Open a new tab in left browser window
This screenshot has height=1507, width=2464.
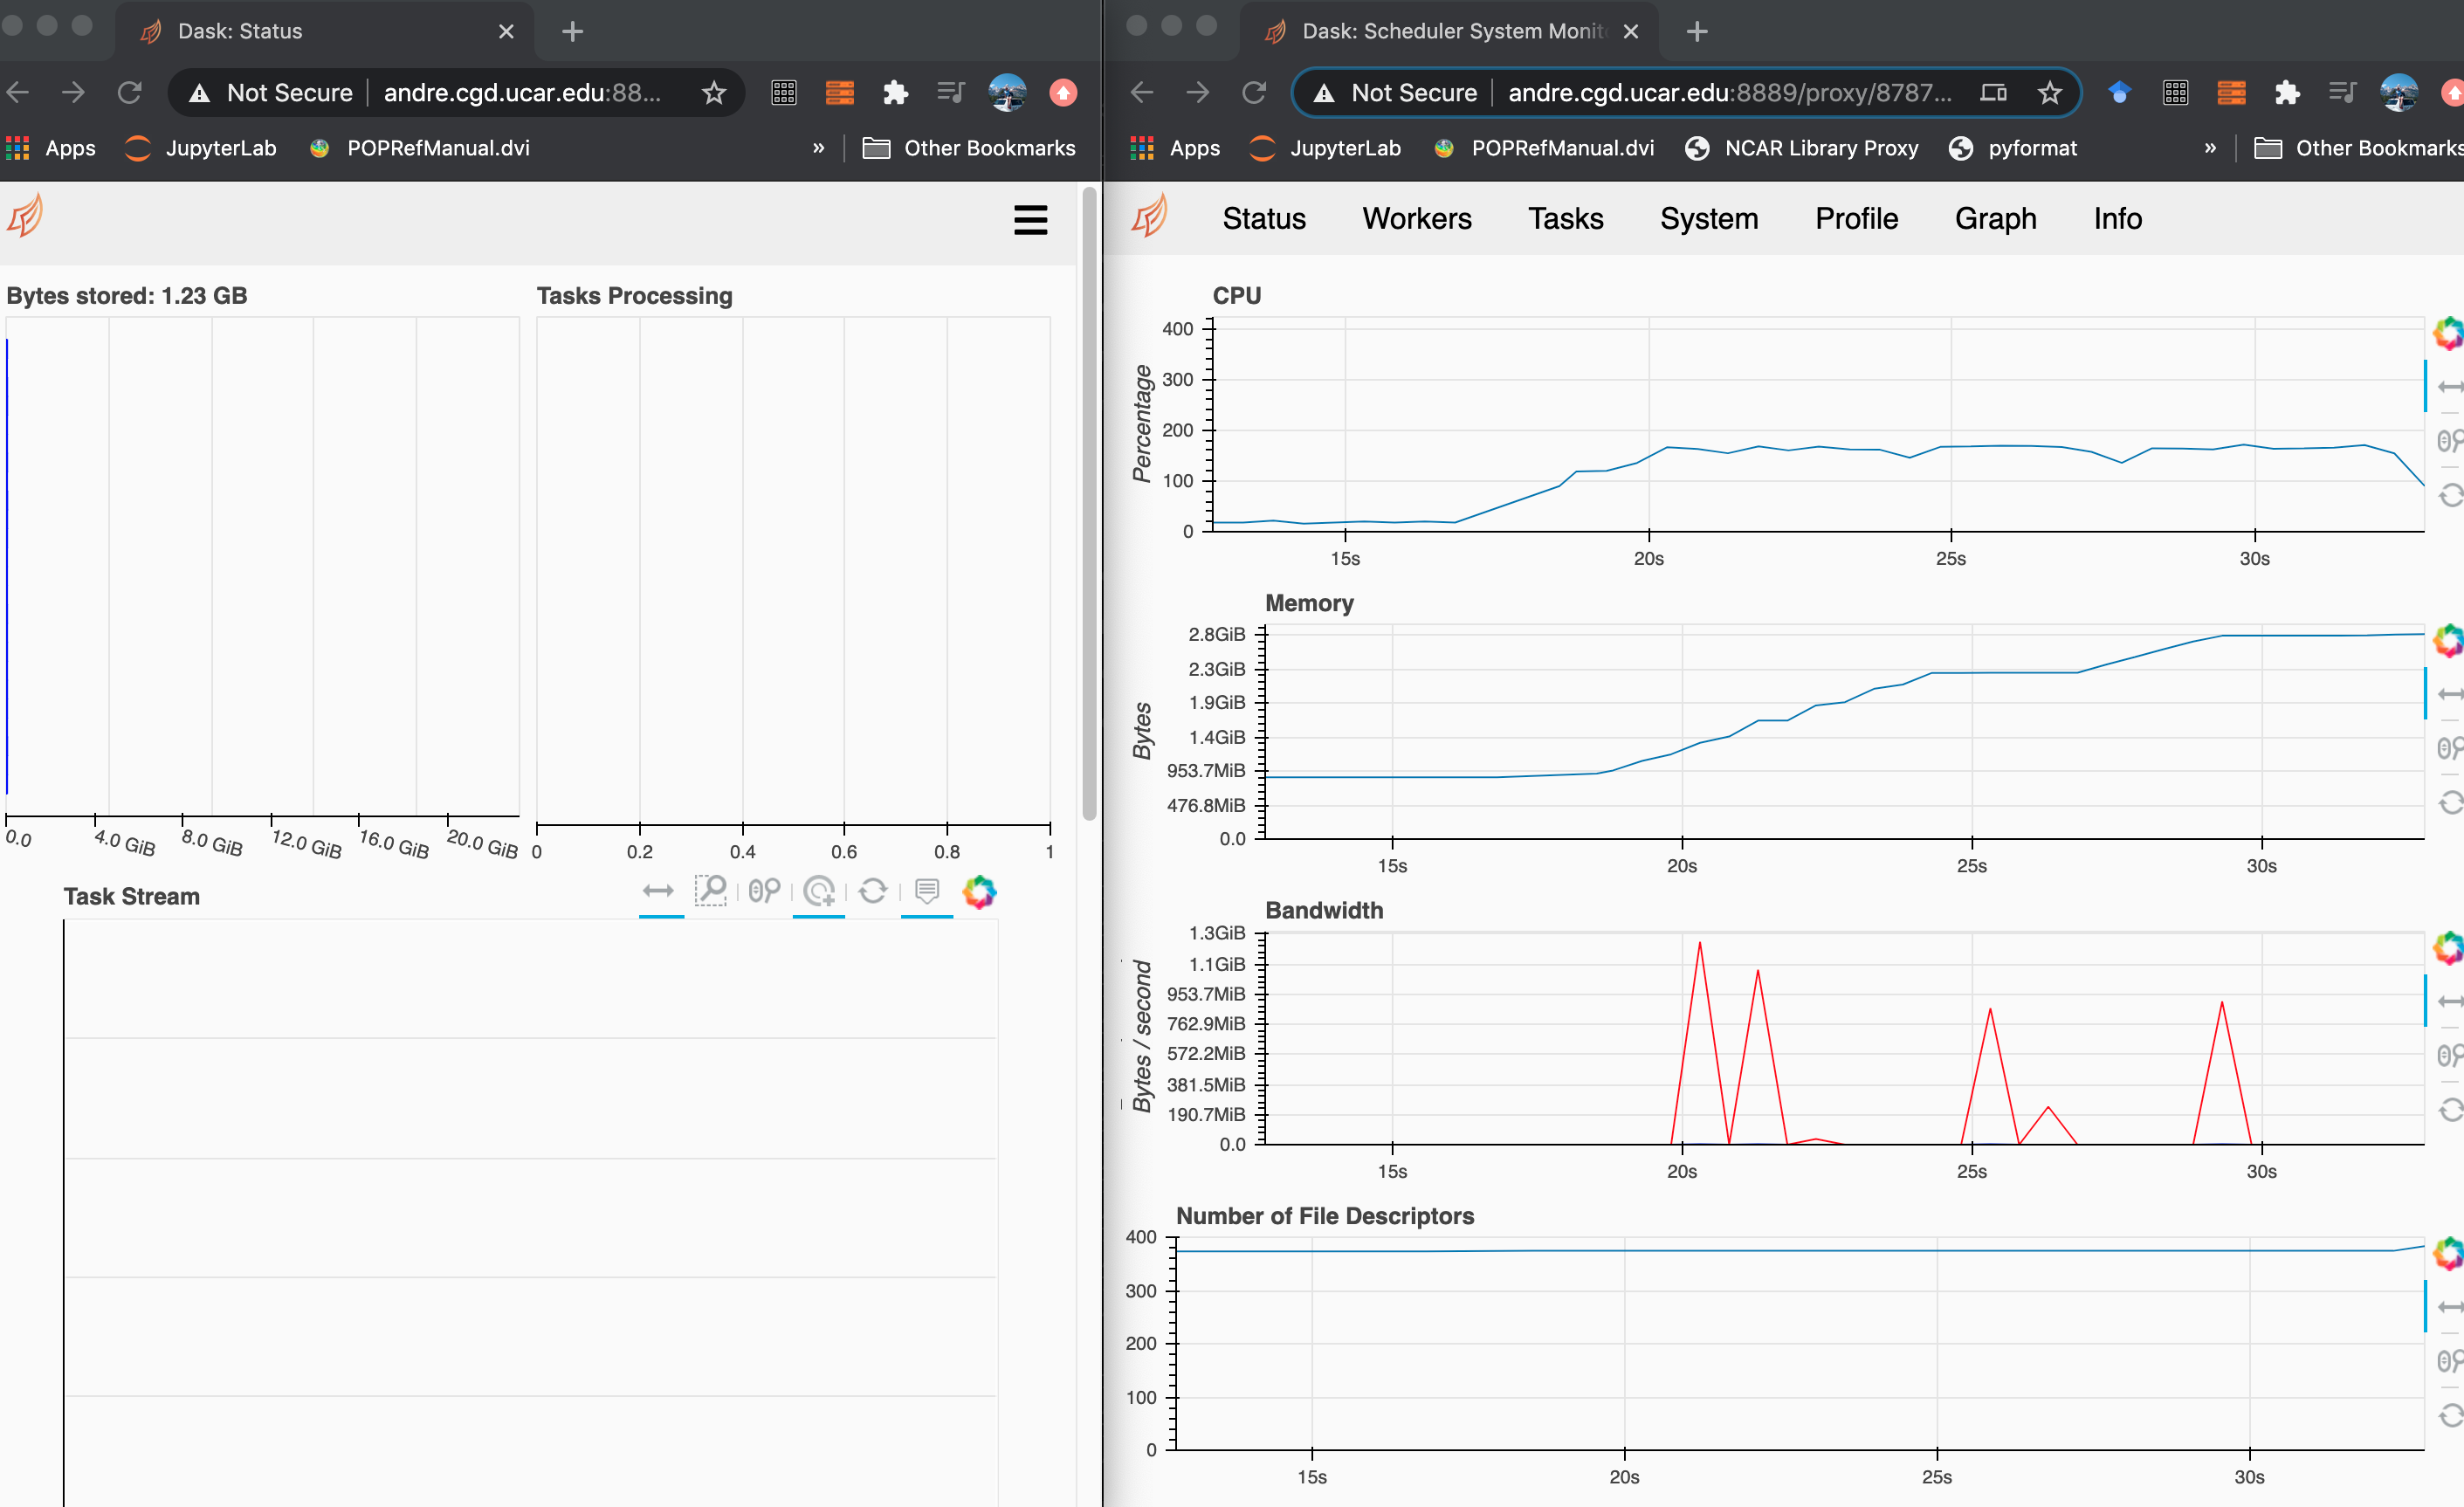pyautogui.click(x=572, y=31)
